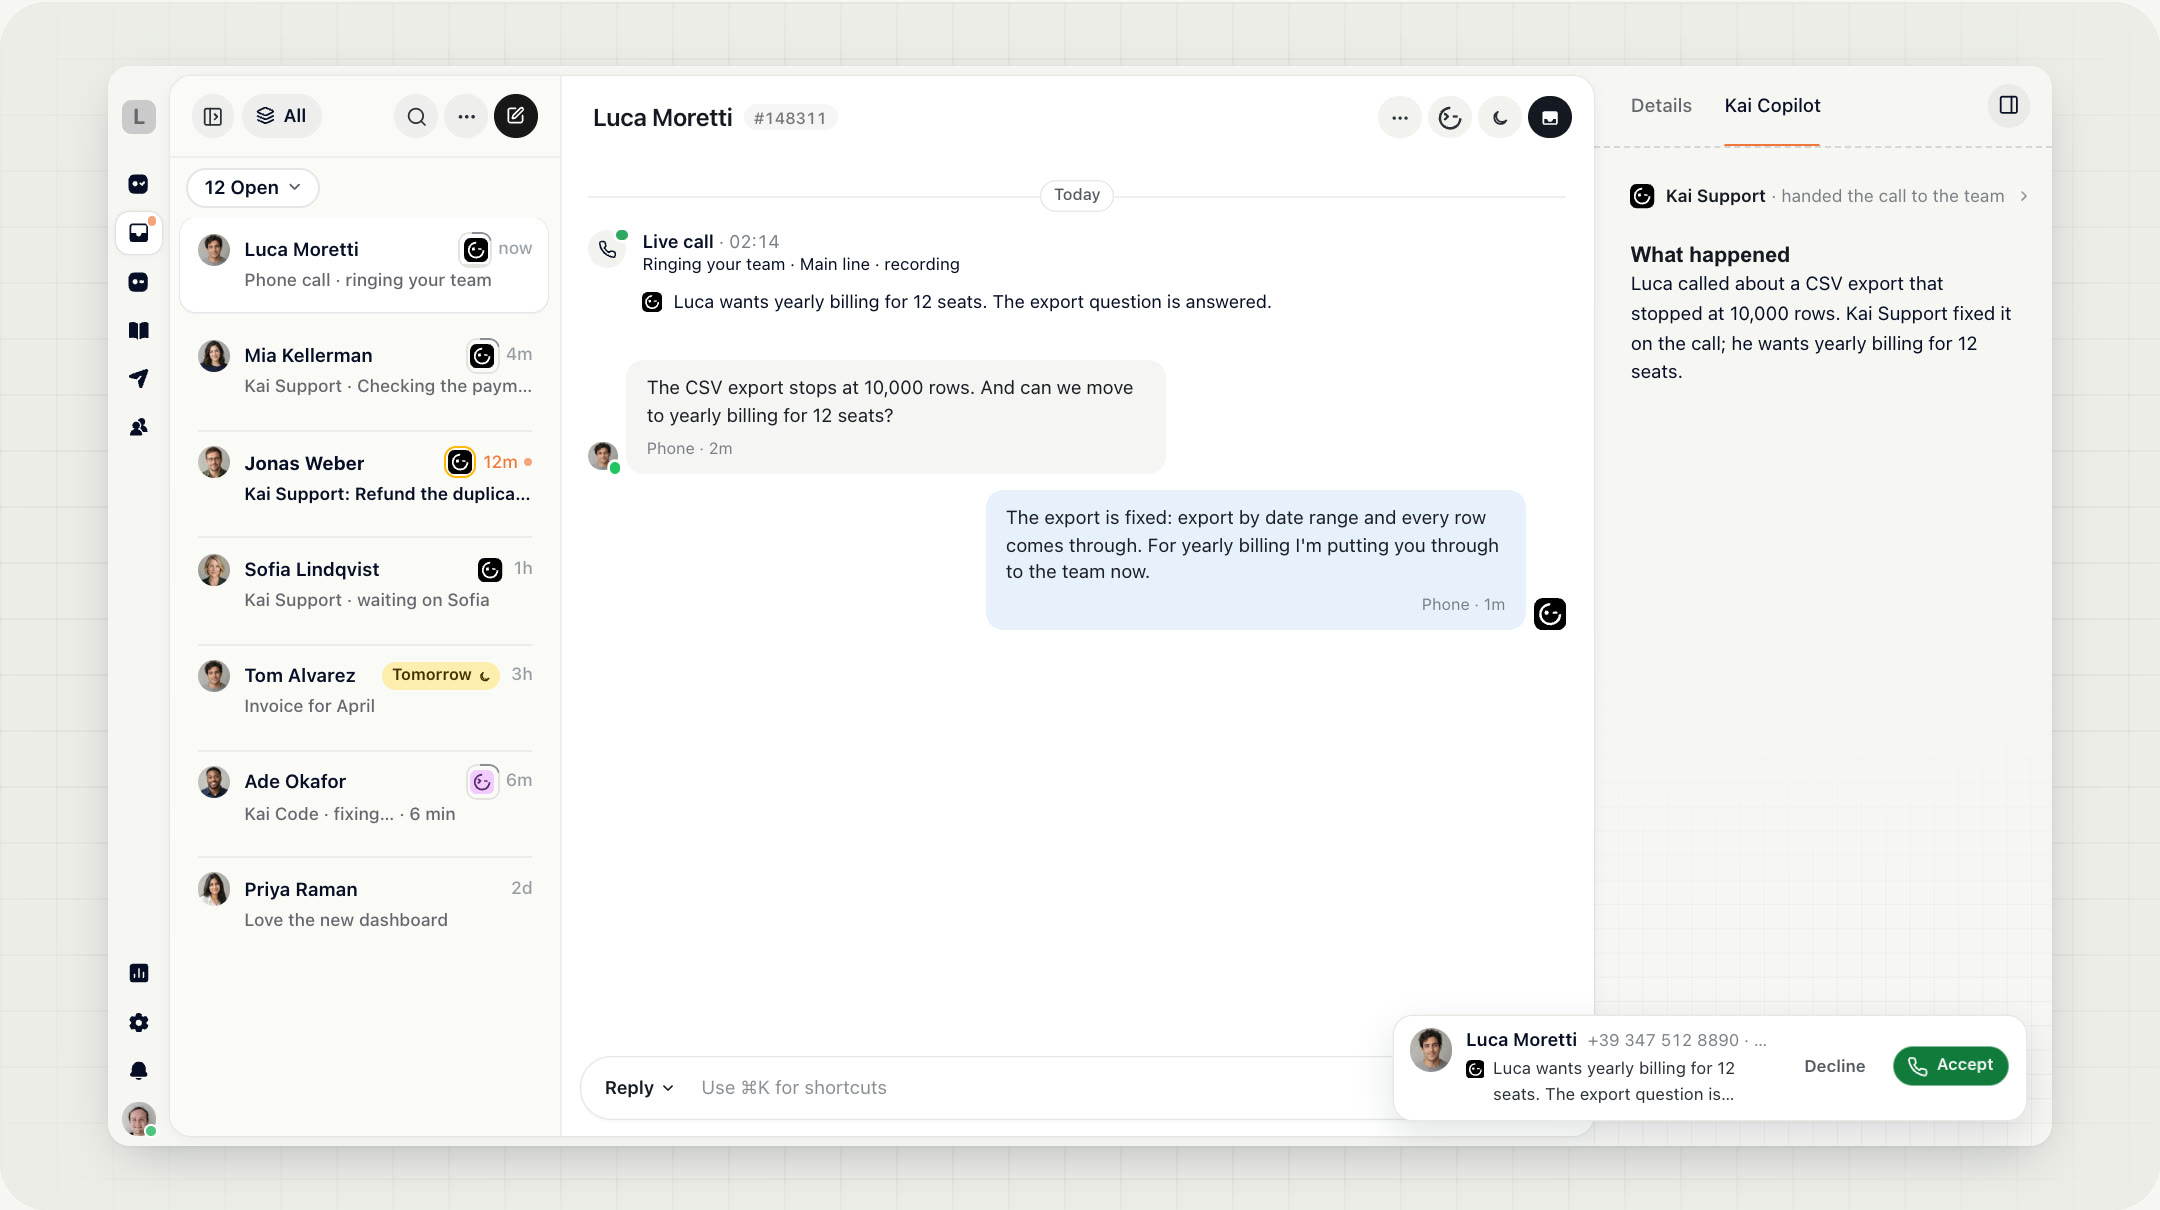Click the conversation ID #148311 tag

(x=790, y=118)
